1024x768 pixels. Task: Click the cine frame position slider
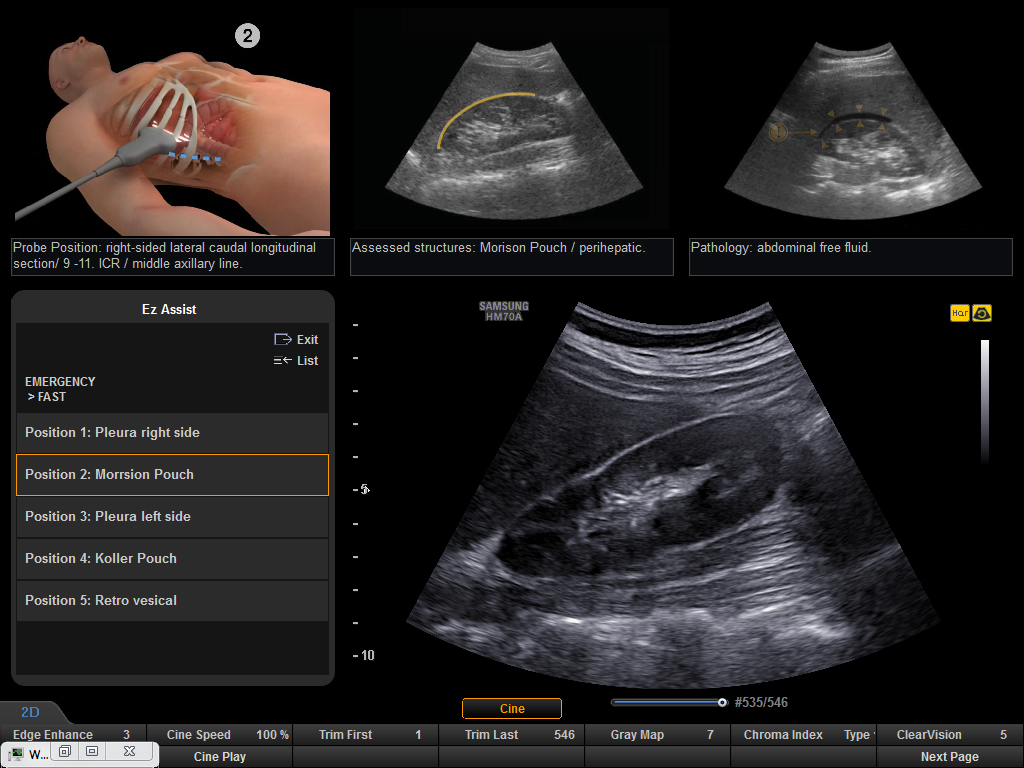point(668,703)
